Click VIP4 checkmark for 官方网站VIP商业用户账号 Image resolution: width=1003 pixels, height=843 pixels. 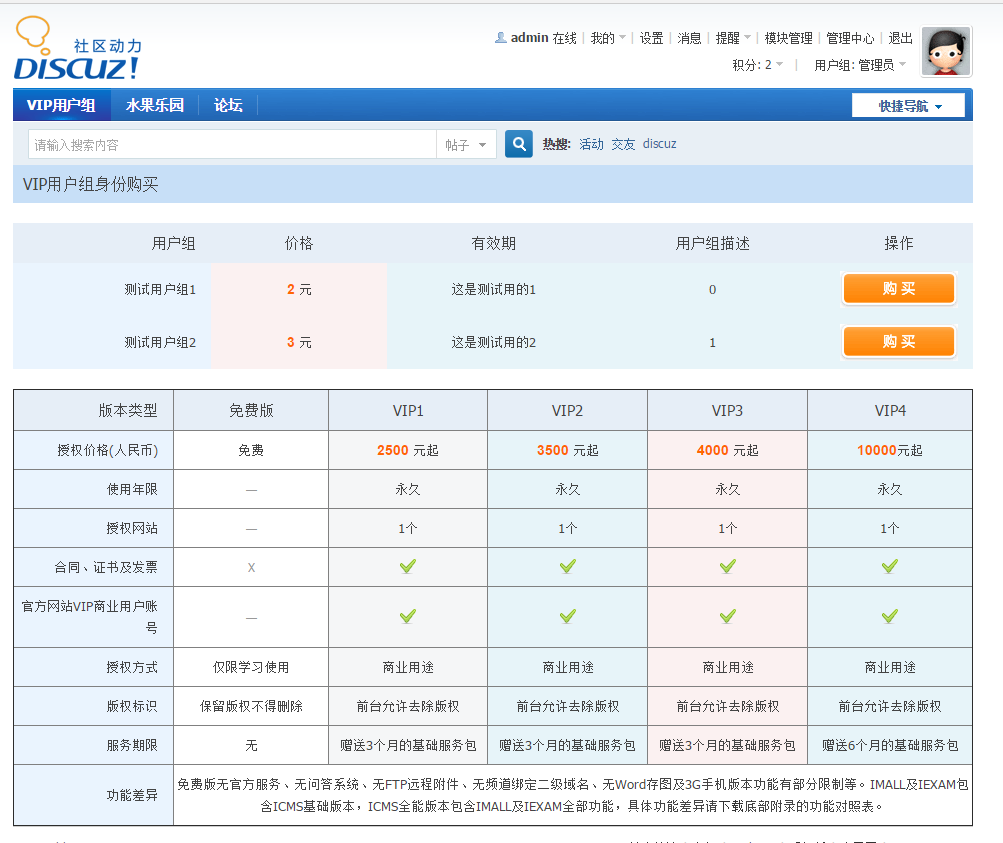pyautogui.click(x=889, y=616)
